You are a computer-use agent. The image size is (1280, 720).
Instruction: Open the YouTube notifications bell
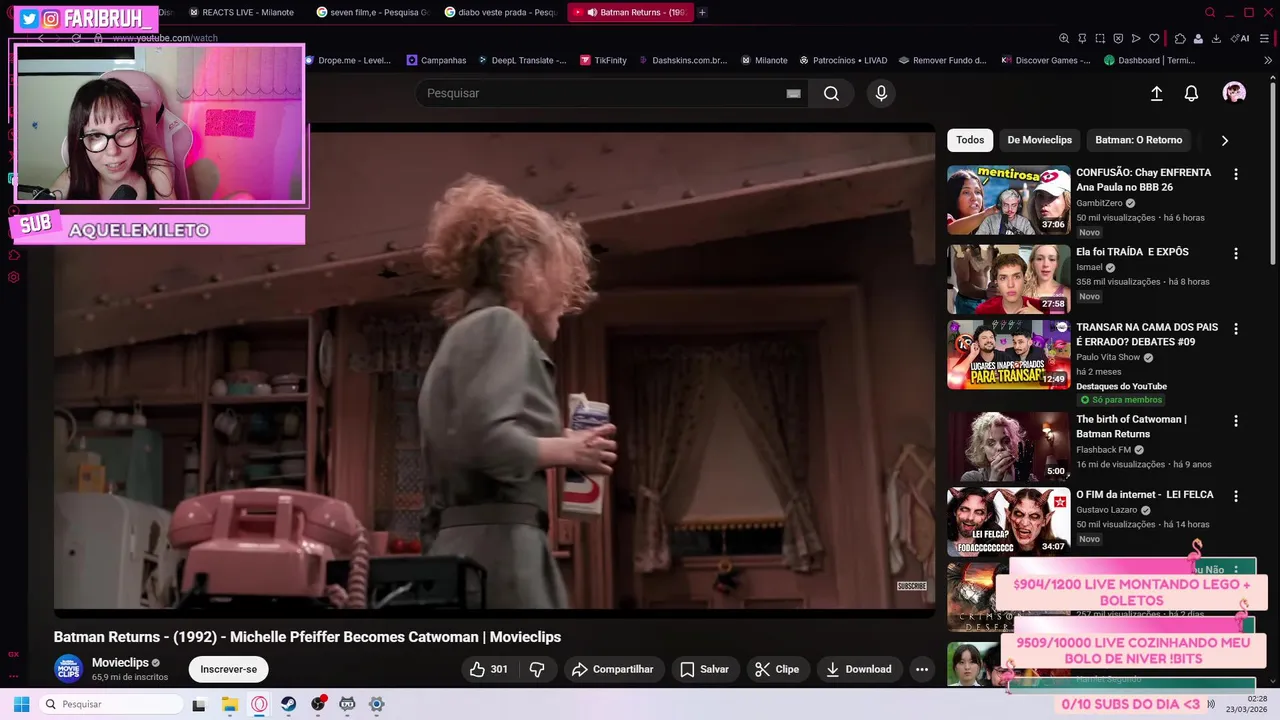pos(1191,93)
